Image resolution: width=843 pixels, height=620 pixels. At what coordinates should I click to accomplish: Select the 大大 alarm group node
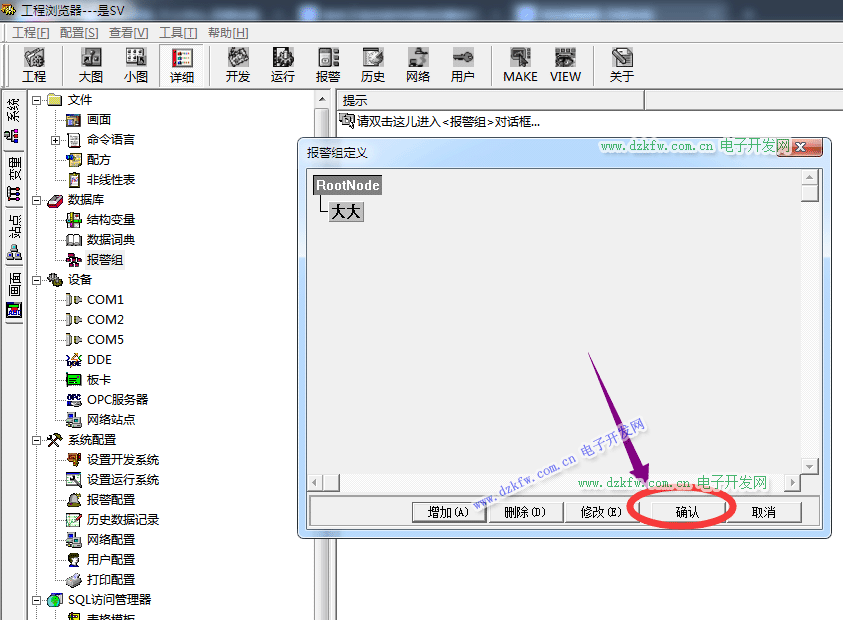(x=346, y=211)
